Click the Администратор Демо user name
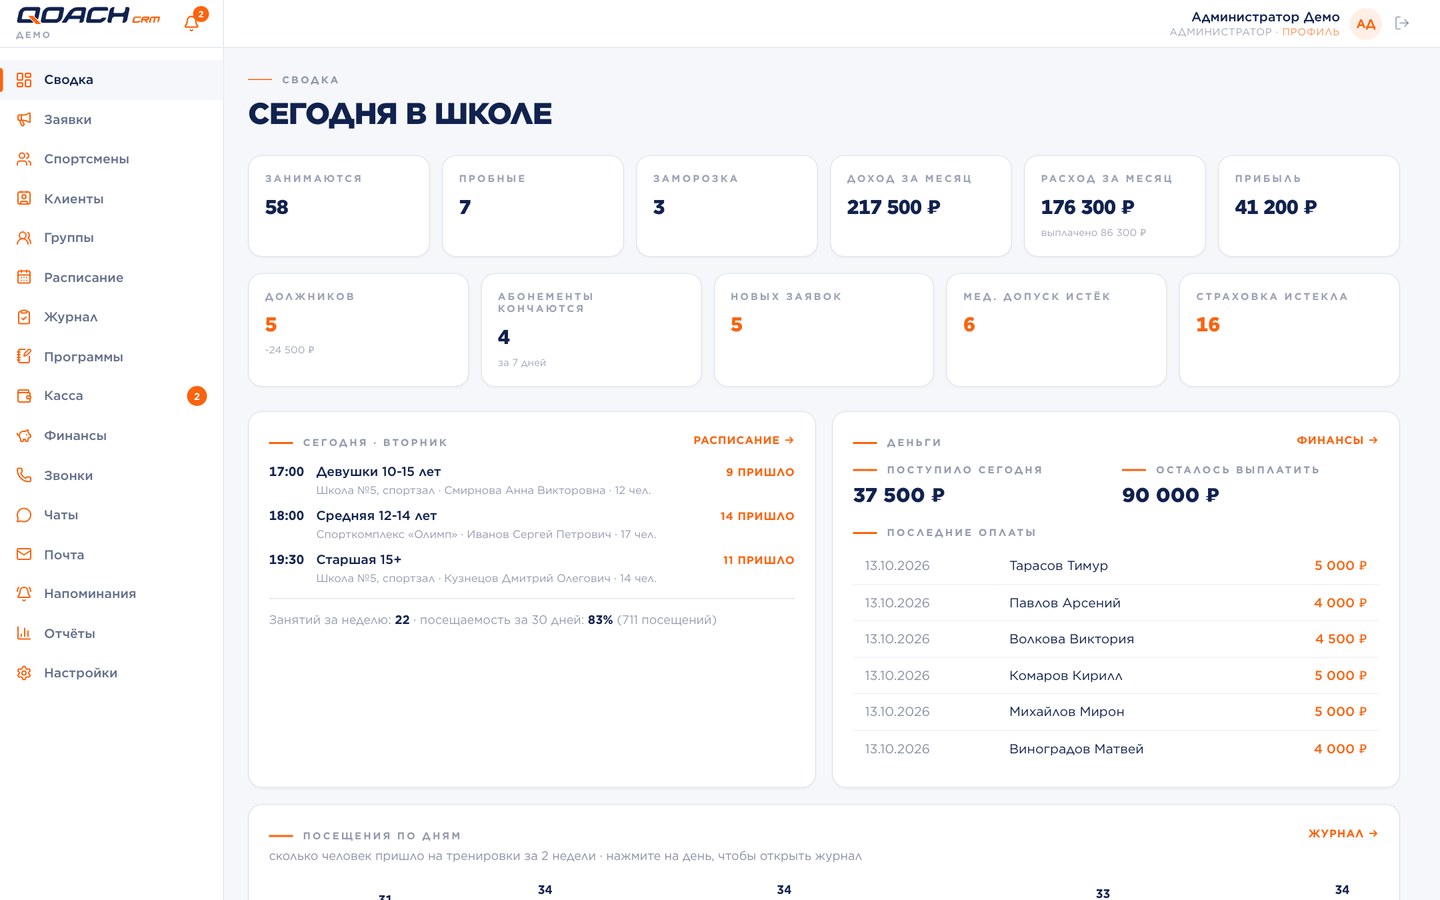Viewport: 1440px width, 900px height. pyautogui.click(x=1265, y=17)
